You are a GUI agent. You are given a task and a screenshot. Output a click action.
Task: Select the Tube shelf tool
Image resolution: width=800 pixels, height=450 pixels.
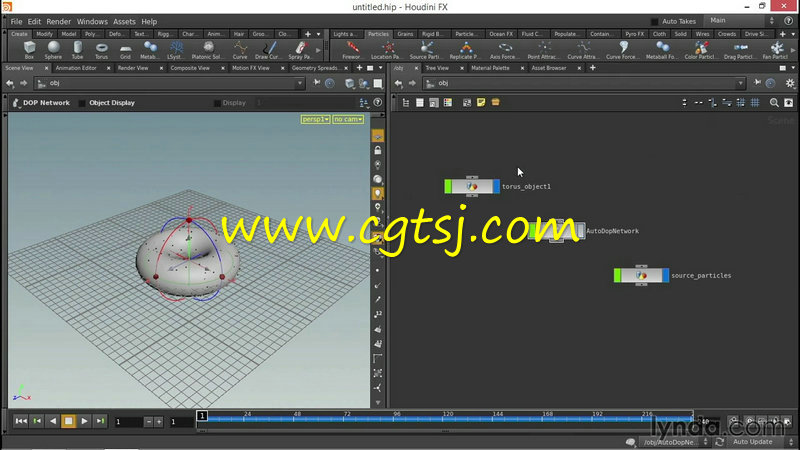tap(77, 50)
